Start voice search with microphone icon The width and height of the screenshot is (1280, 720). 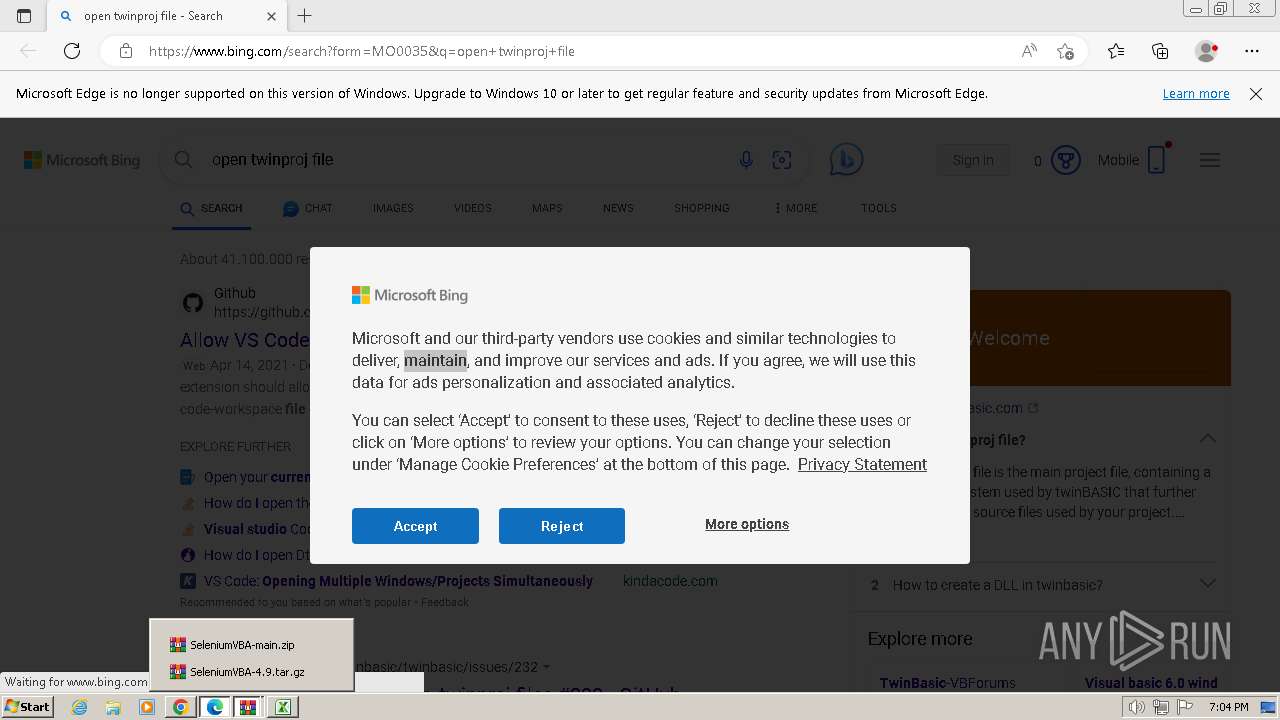tap(746, 160)
